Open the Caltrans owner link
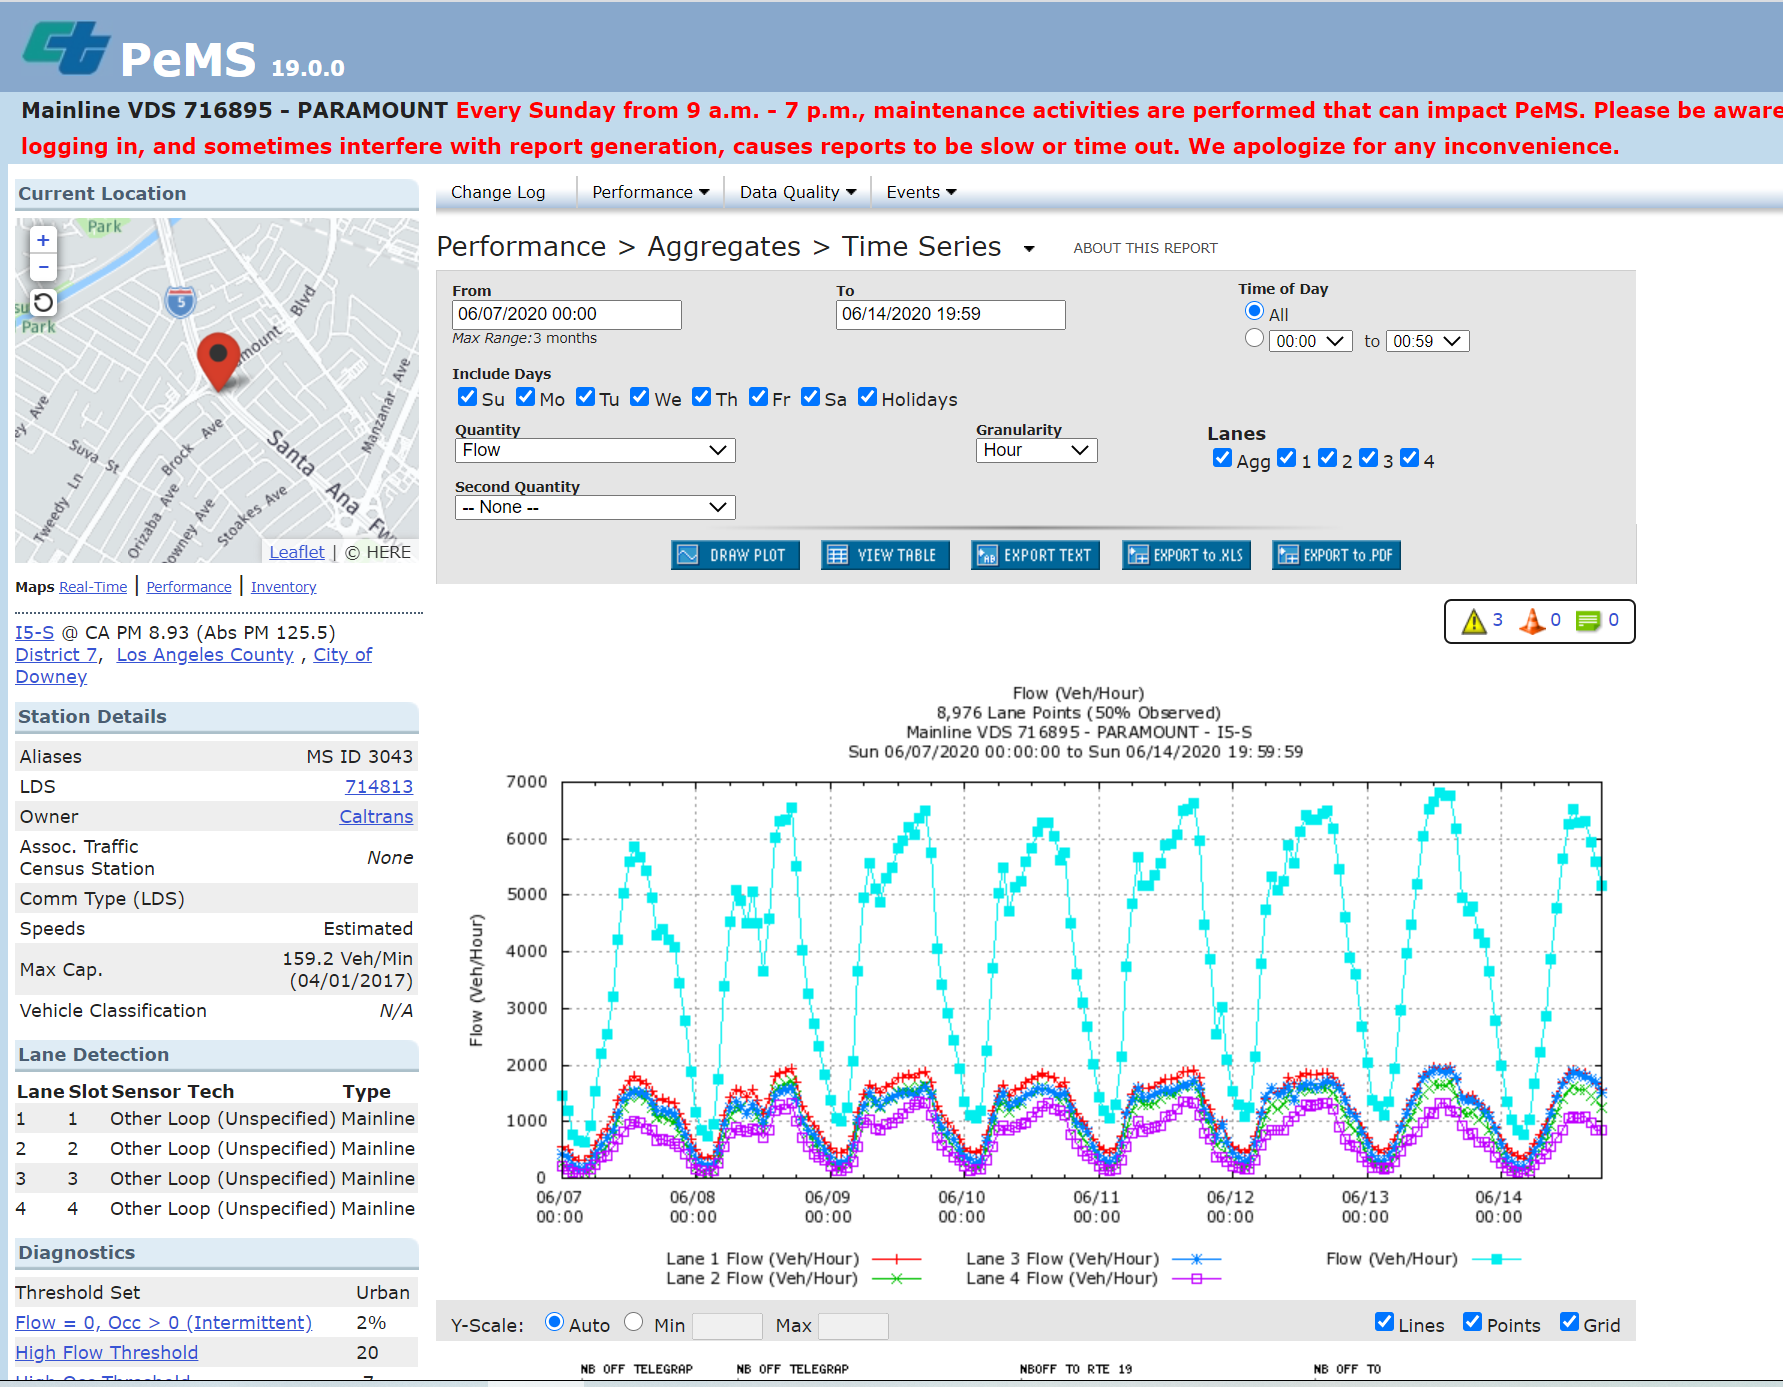This screenshot has height=1387, width=1783. pos(376,817)
